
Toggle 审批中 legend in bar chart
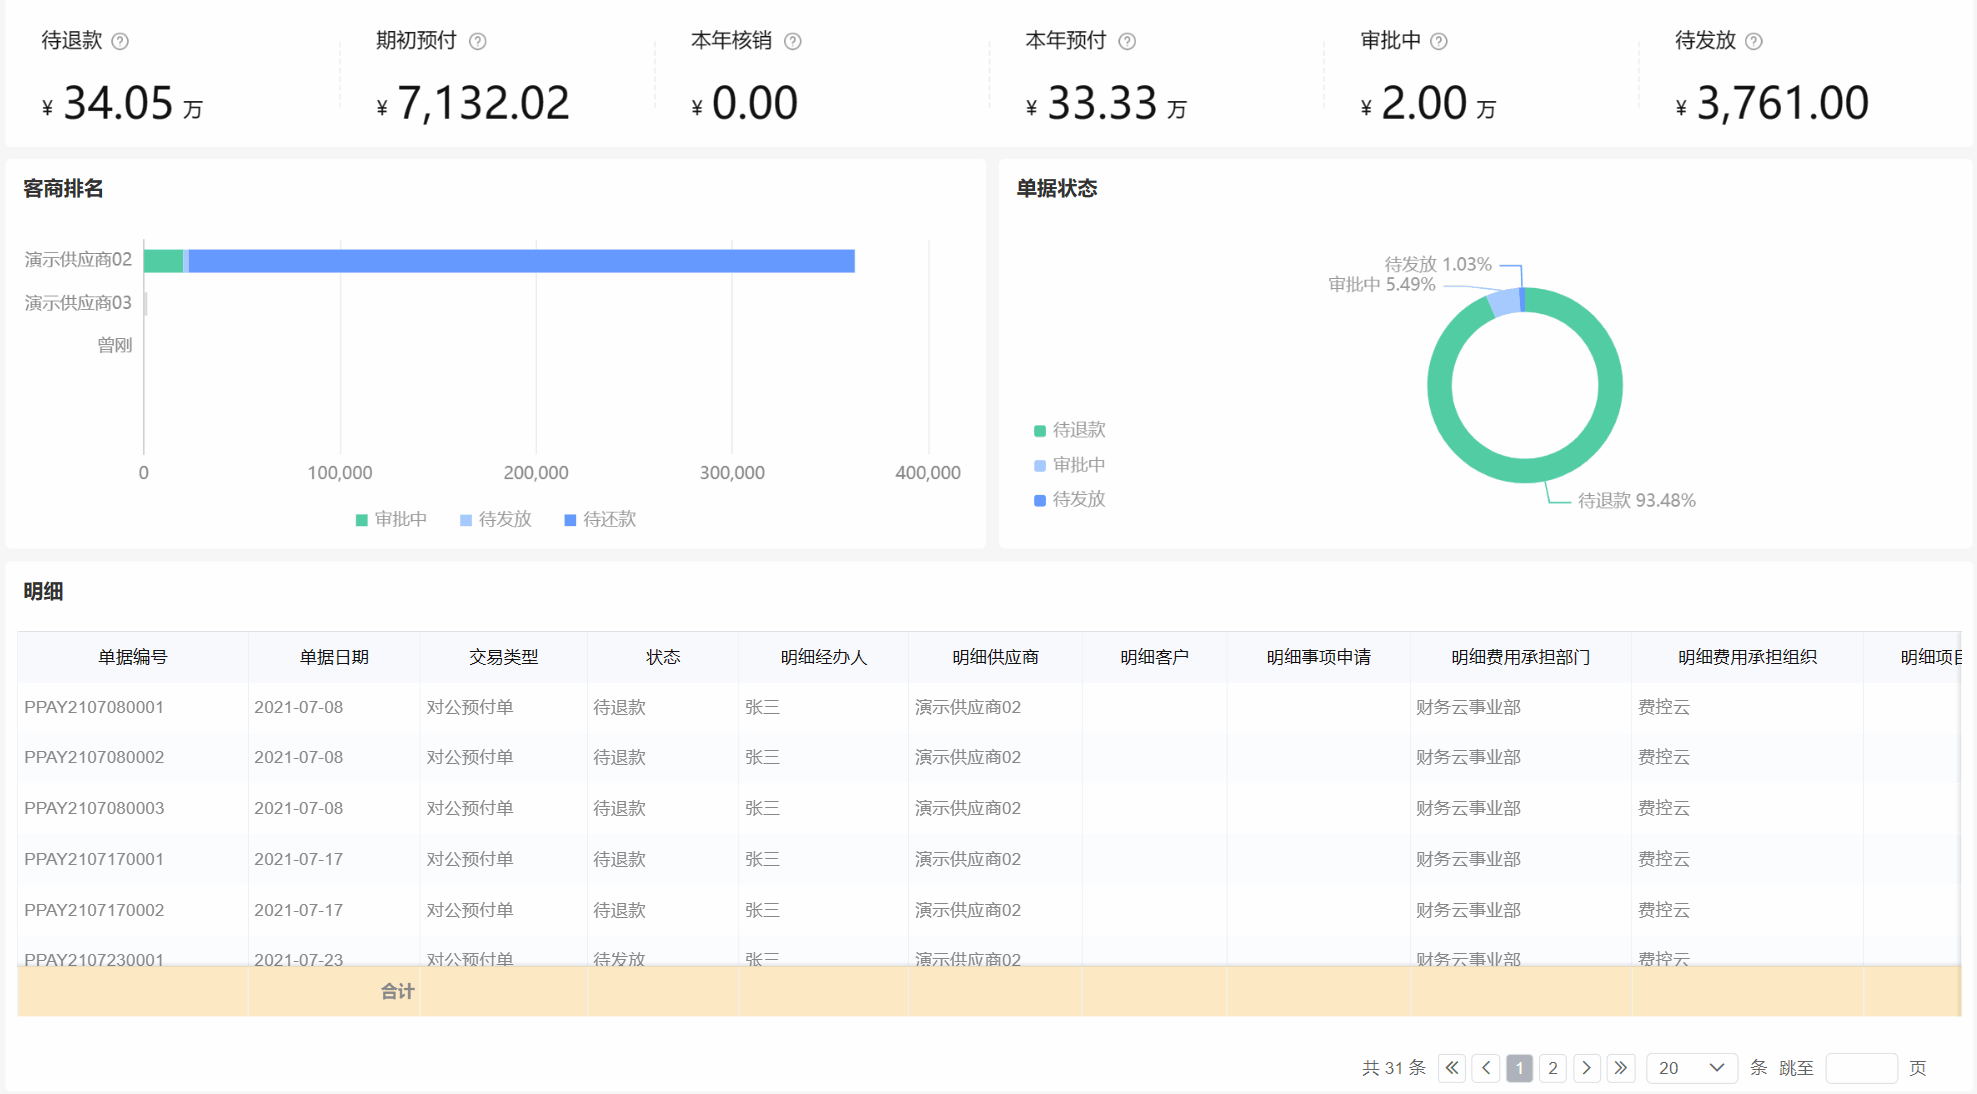391,519
